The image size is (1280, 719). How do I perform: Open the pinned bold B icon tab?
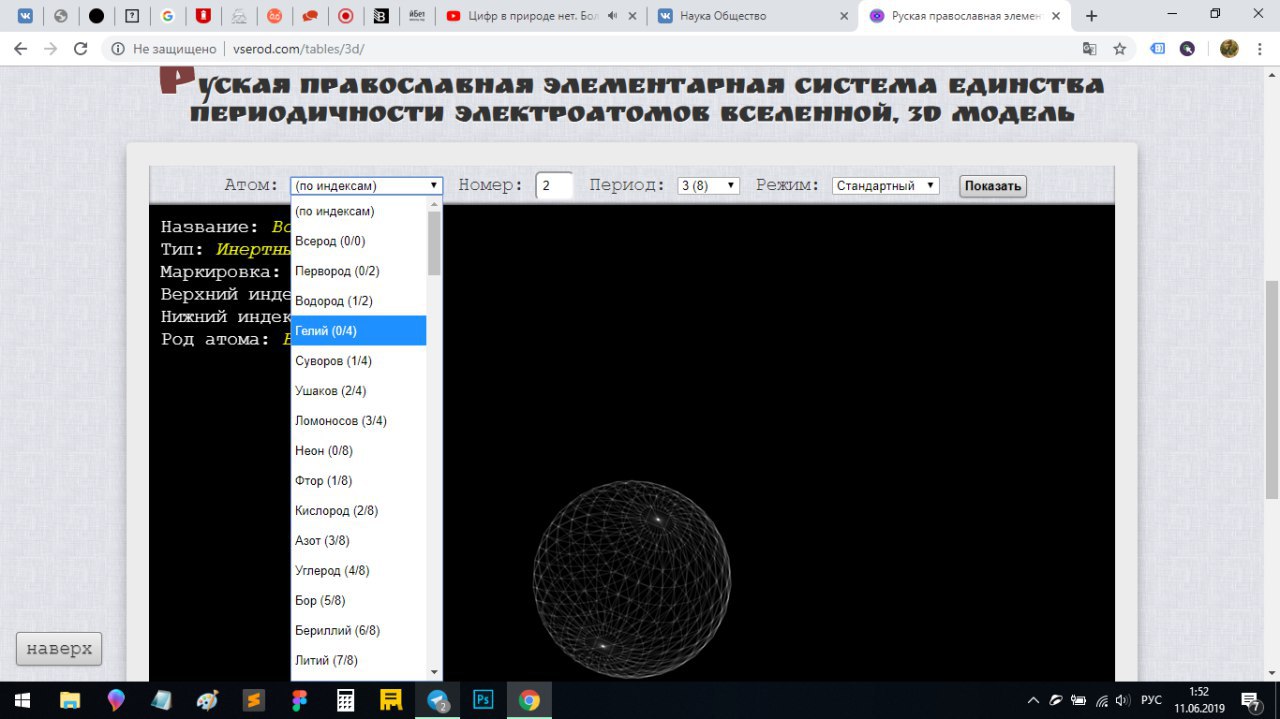coord(381,16)
